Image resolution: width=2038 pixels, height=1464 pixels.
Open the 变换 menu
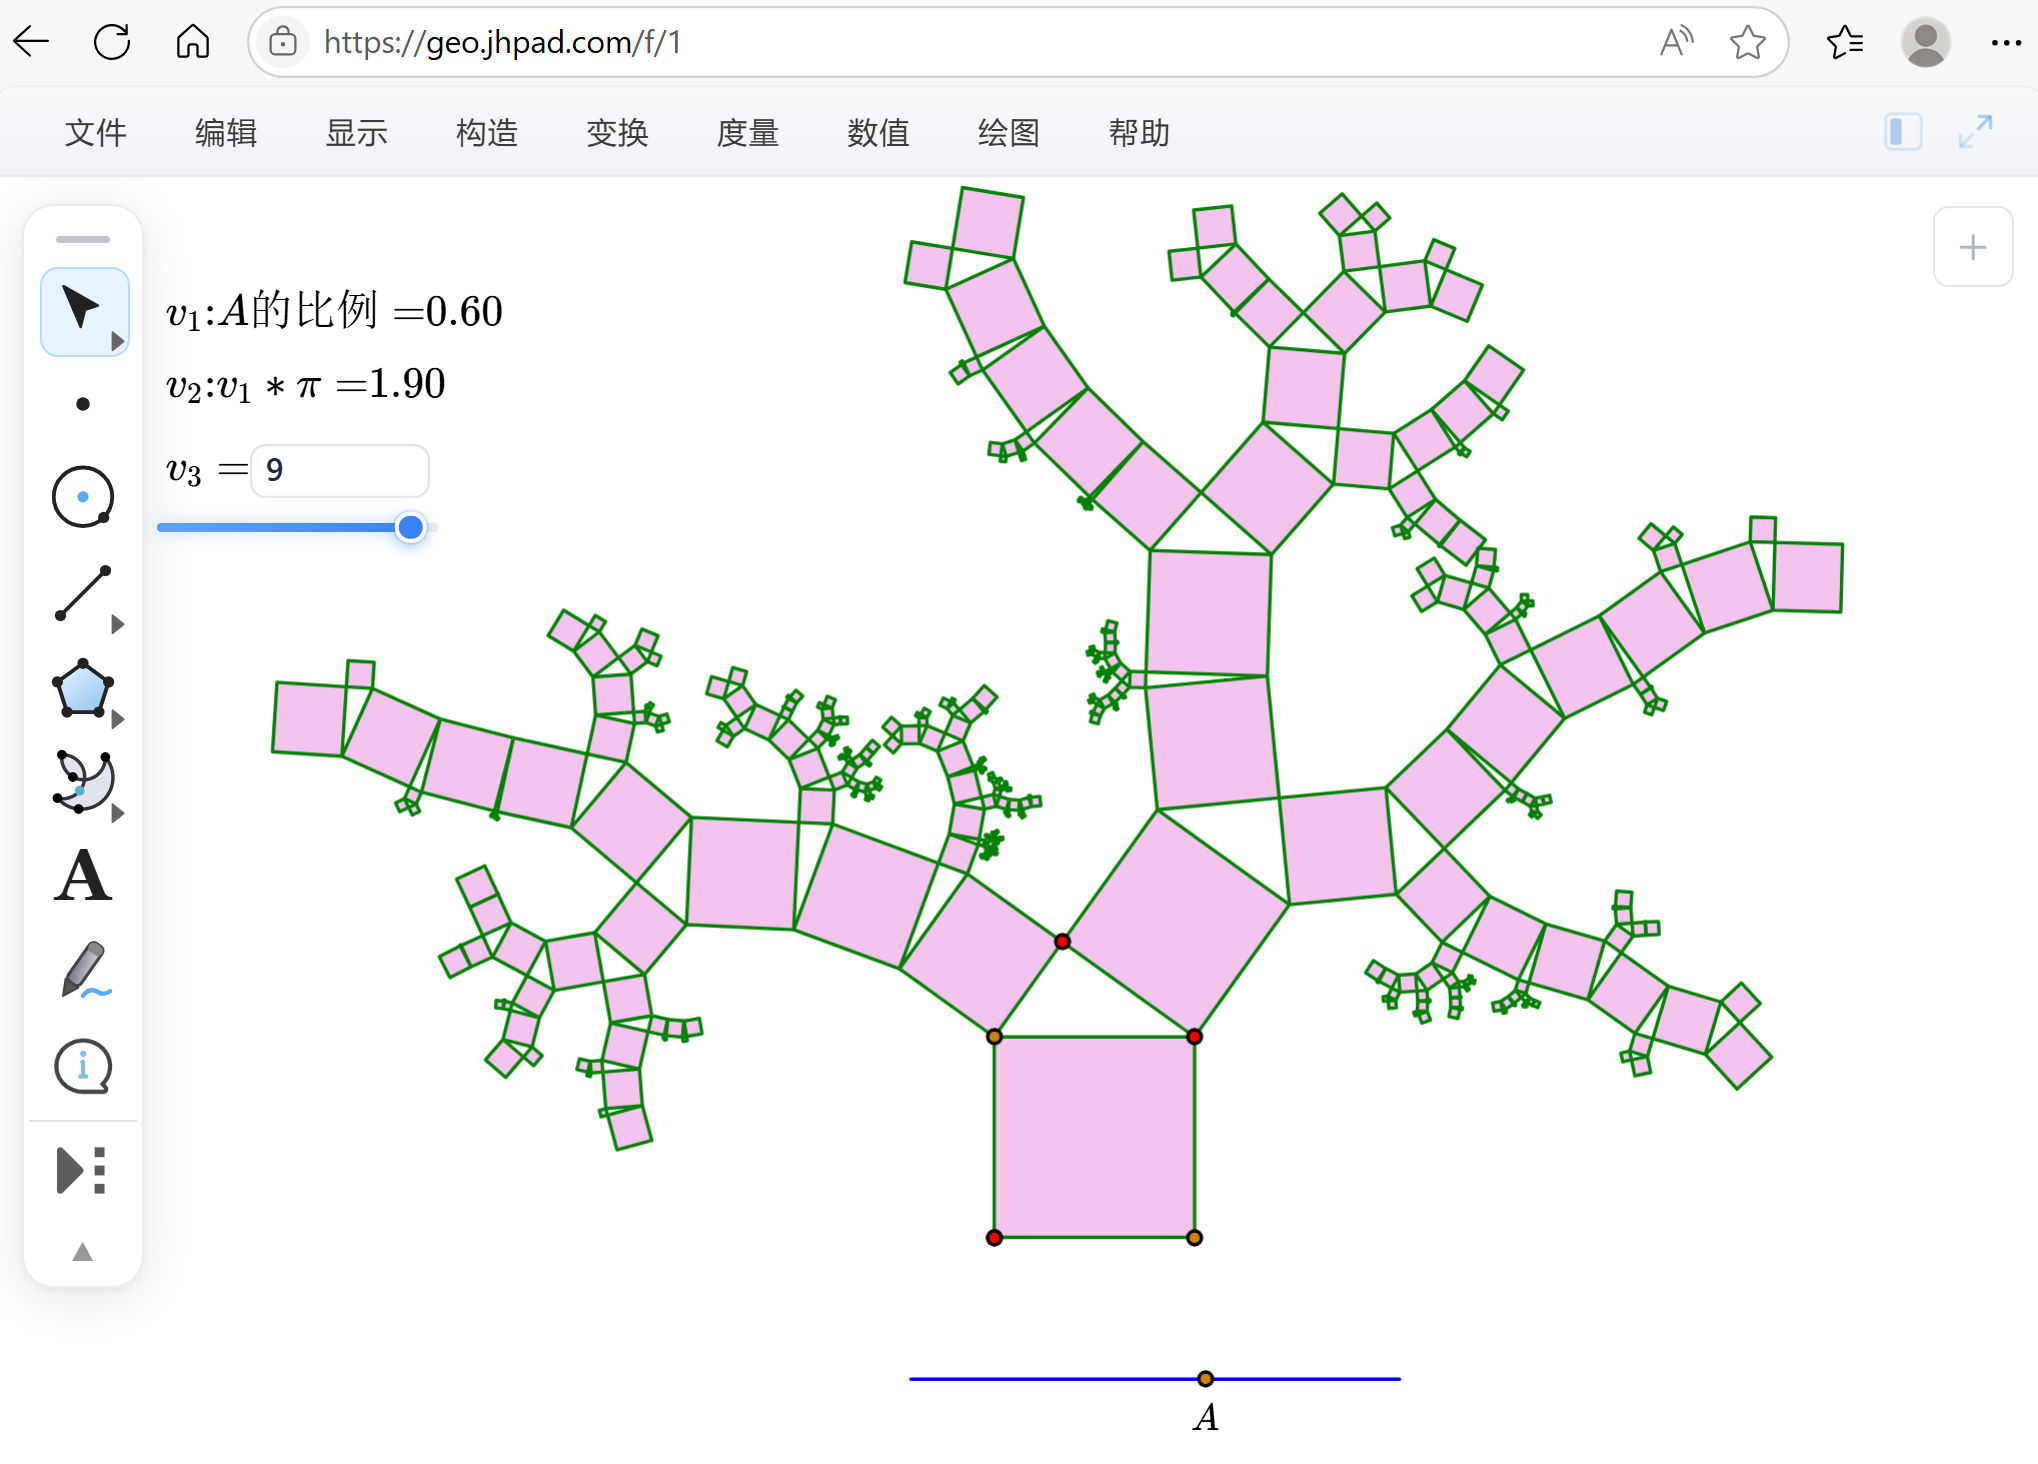tap(617, 133)
